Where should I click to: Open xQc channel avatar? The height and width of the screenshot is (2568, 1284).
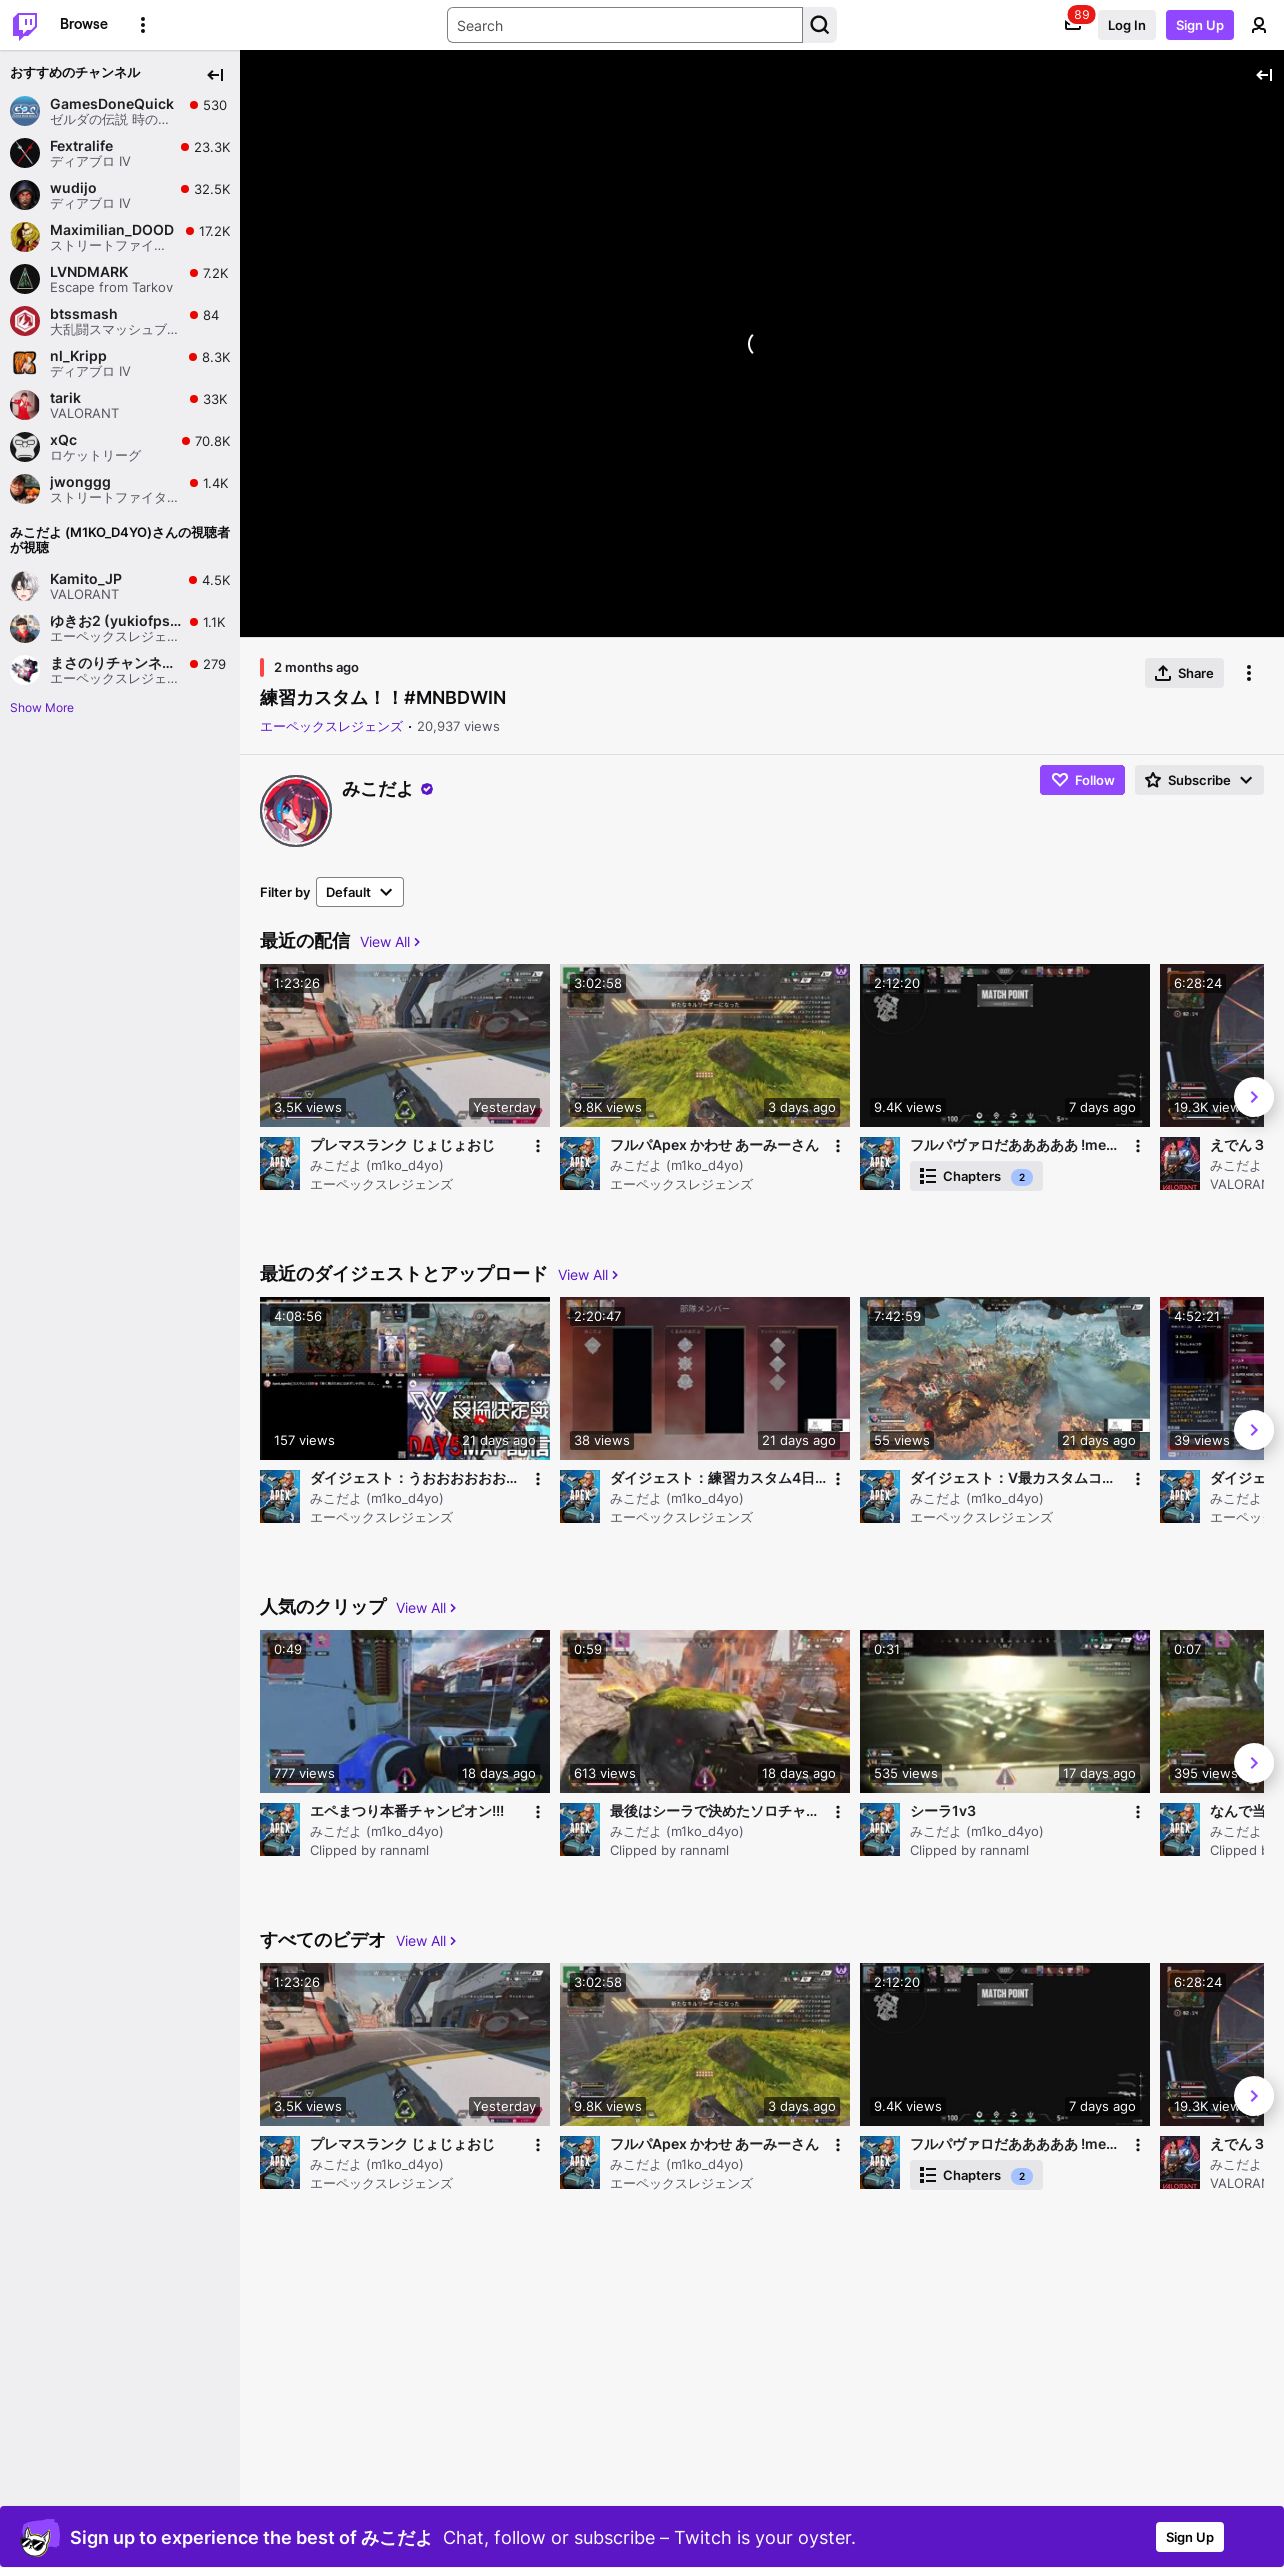coord(25,447)
